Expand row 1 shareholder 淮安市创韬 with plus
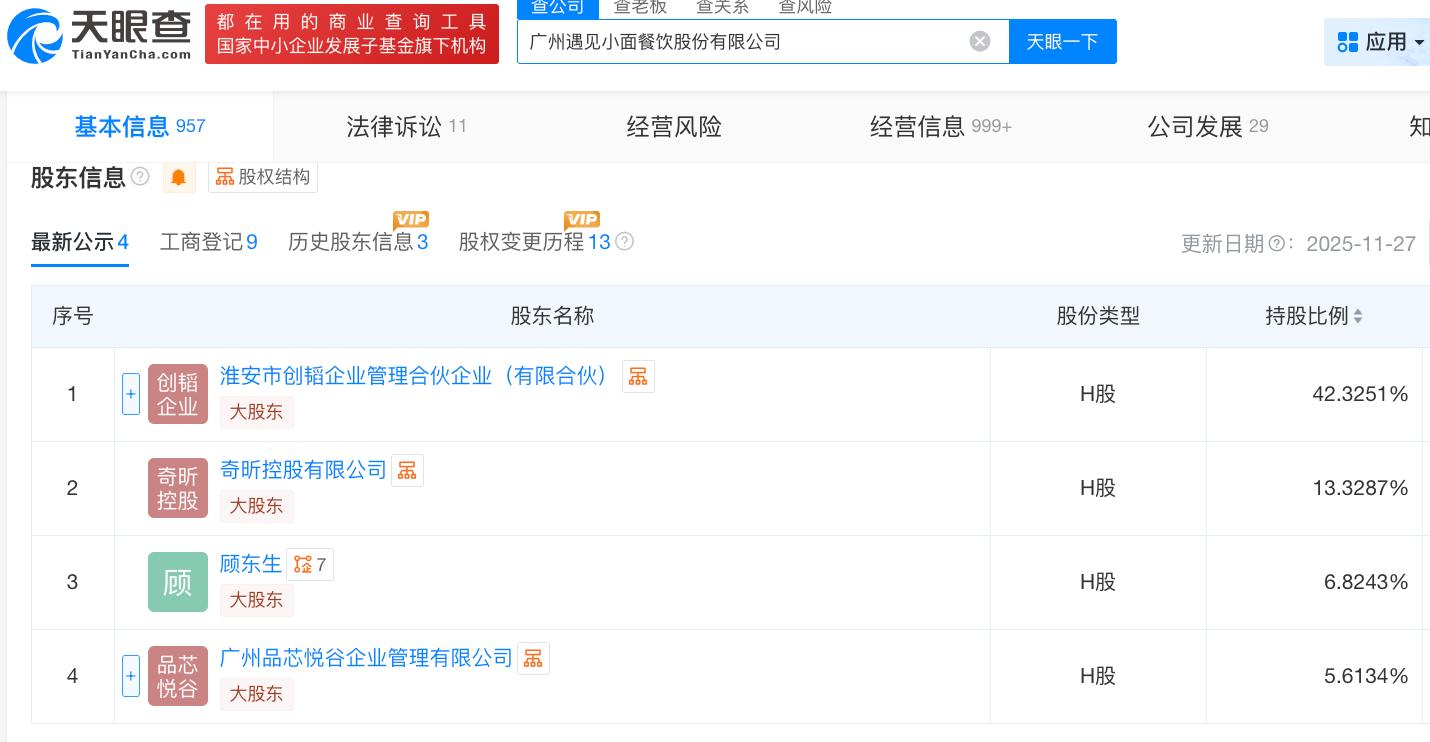Screen dimensions: 1430x742 pyautogui.click(x=131, y=394)
